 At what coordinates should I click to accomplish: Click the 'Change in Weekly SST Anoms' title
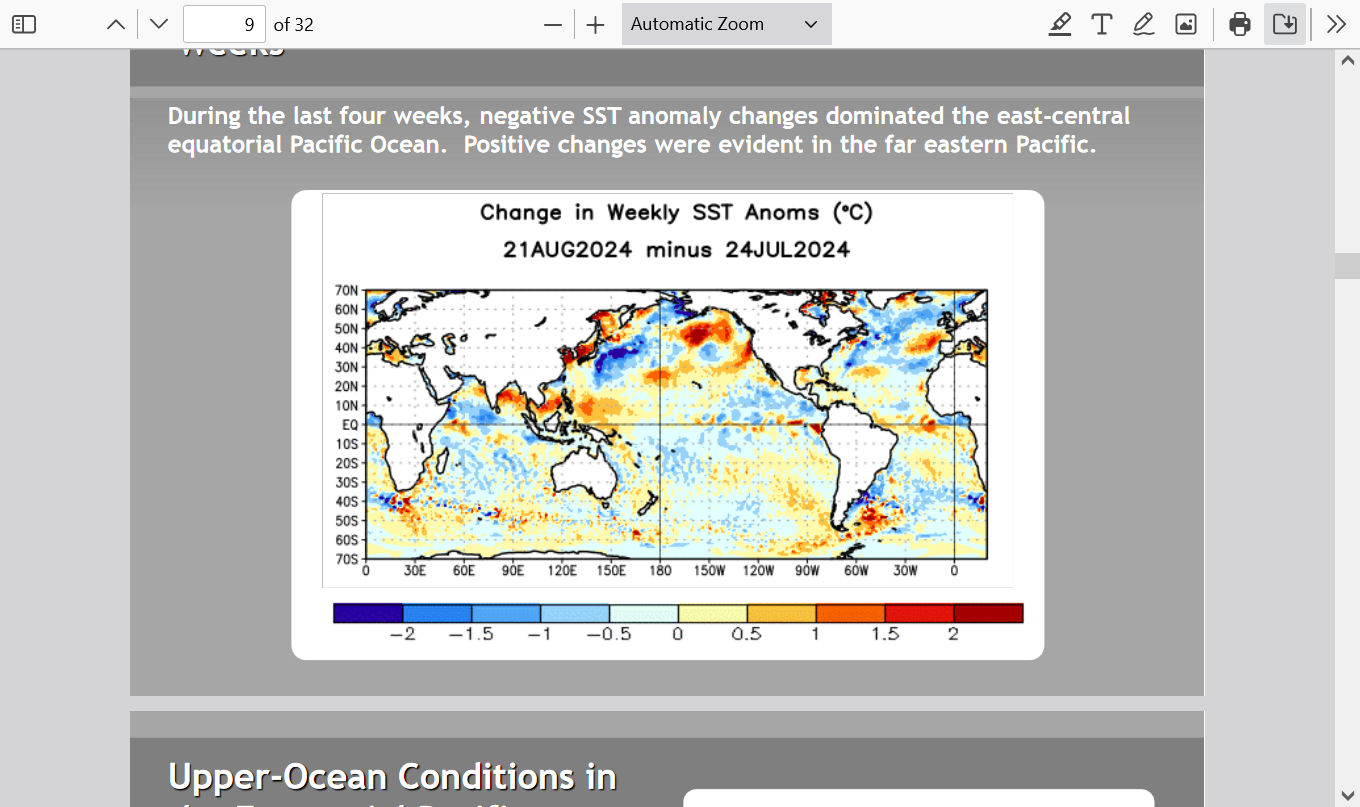[677, 212]
